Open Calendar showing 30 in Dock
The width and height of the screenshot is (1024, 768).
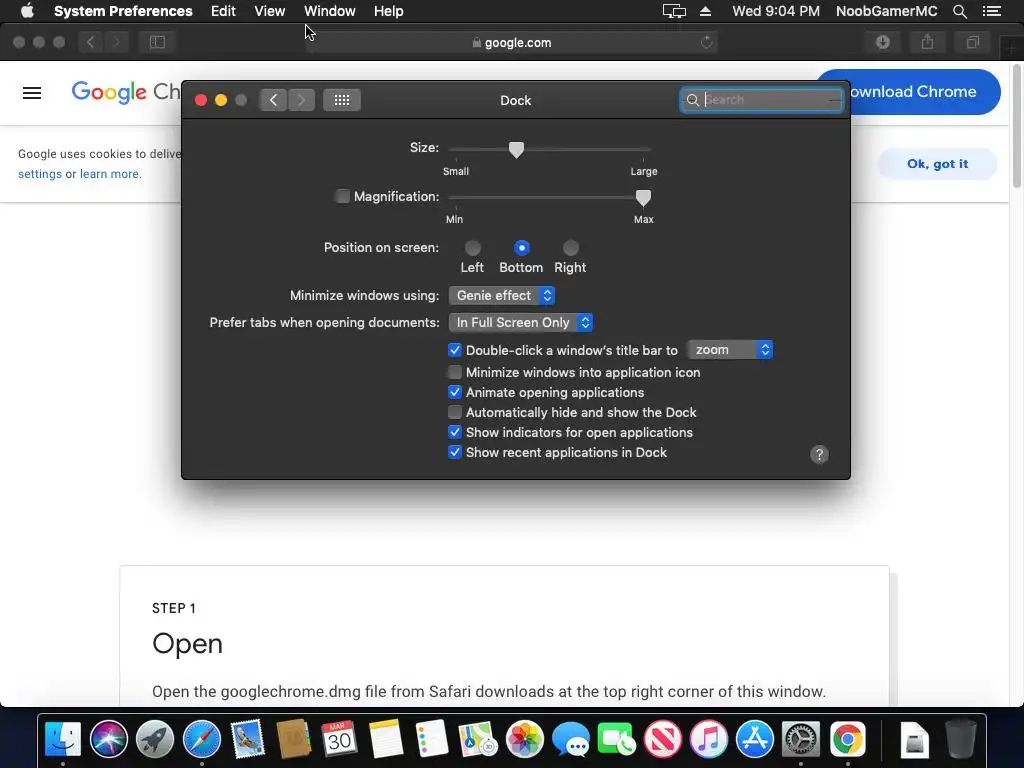pyautogui.click(x=340, y=739)
